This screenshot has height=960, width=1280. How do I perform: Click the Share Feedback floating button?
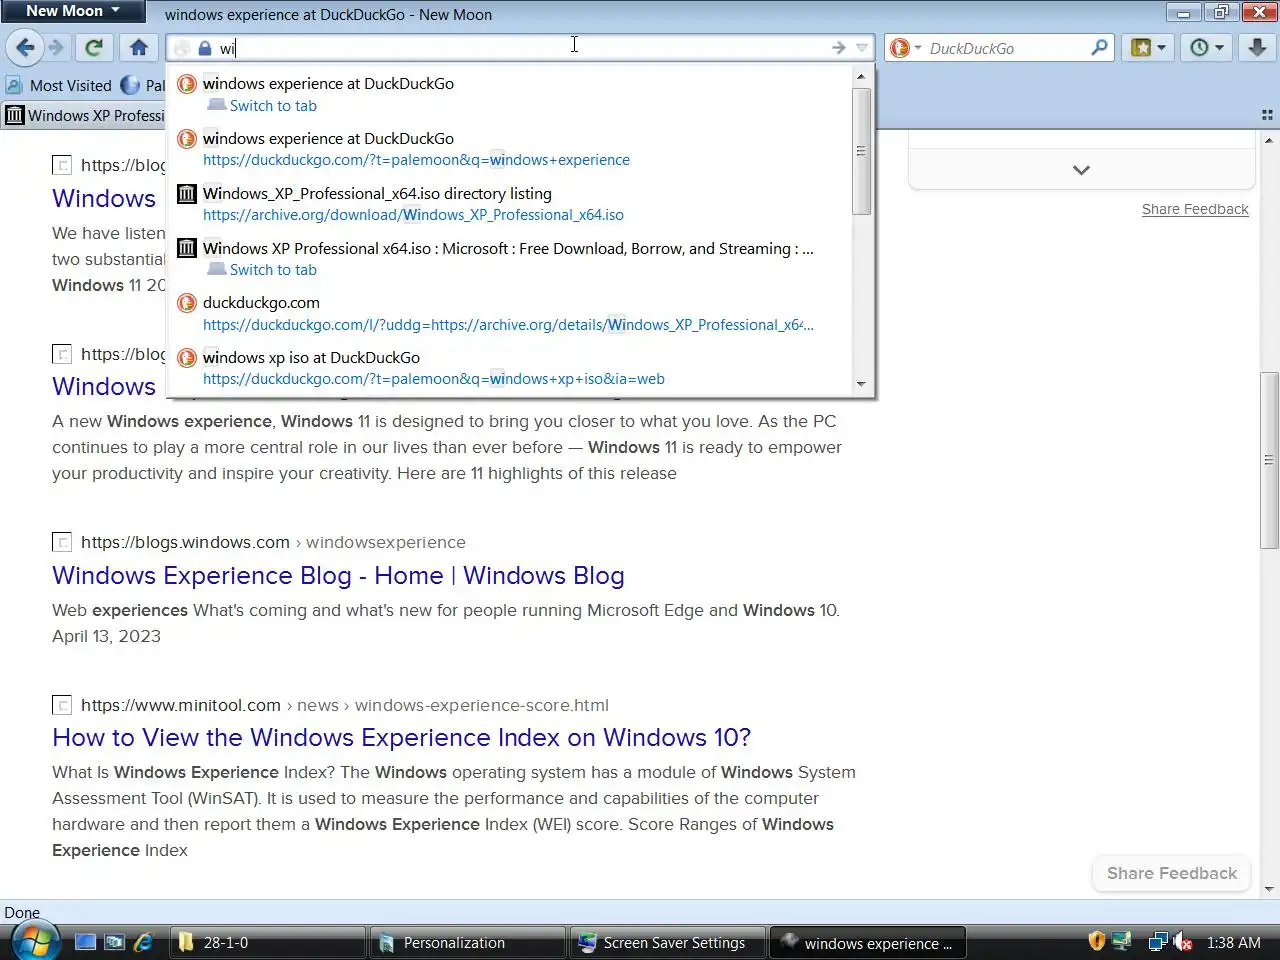[1171, 873]
